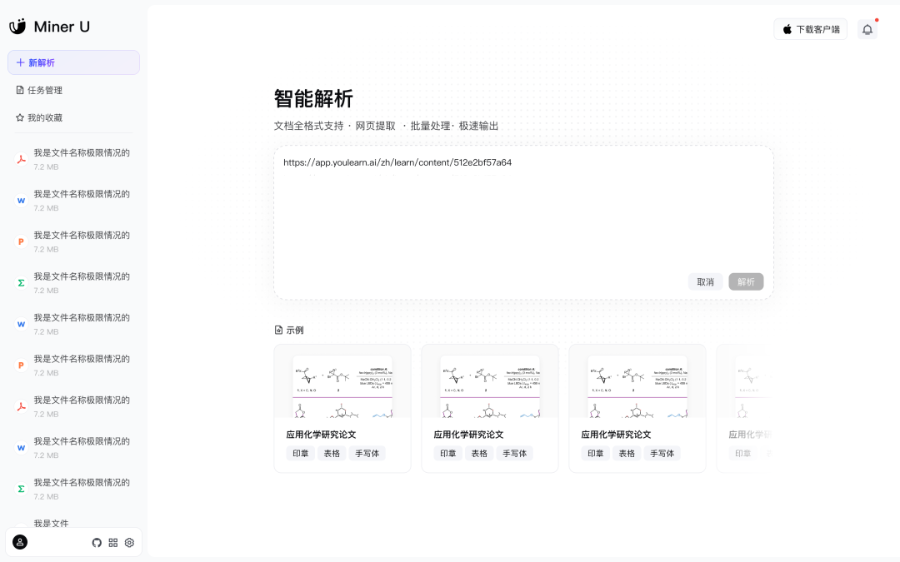Screen dimensions: 900x562
Task: Click the Apple icon in 下载客户端
Action: coord(788,29)
